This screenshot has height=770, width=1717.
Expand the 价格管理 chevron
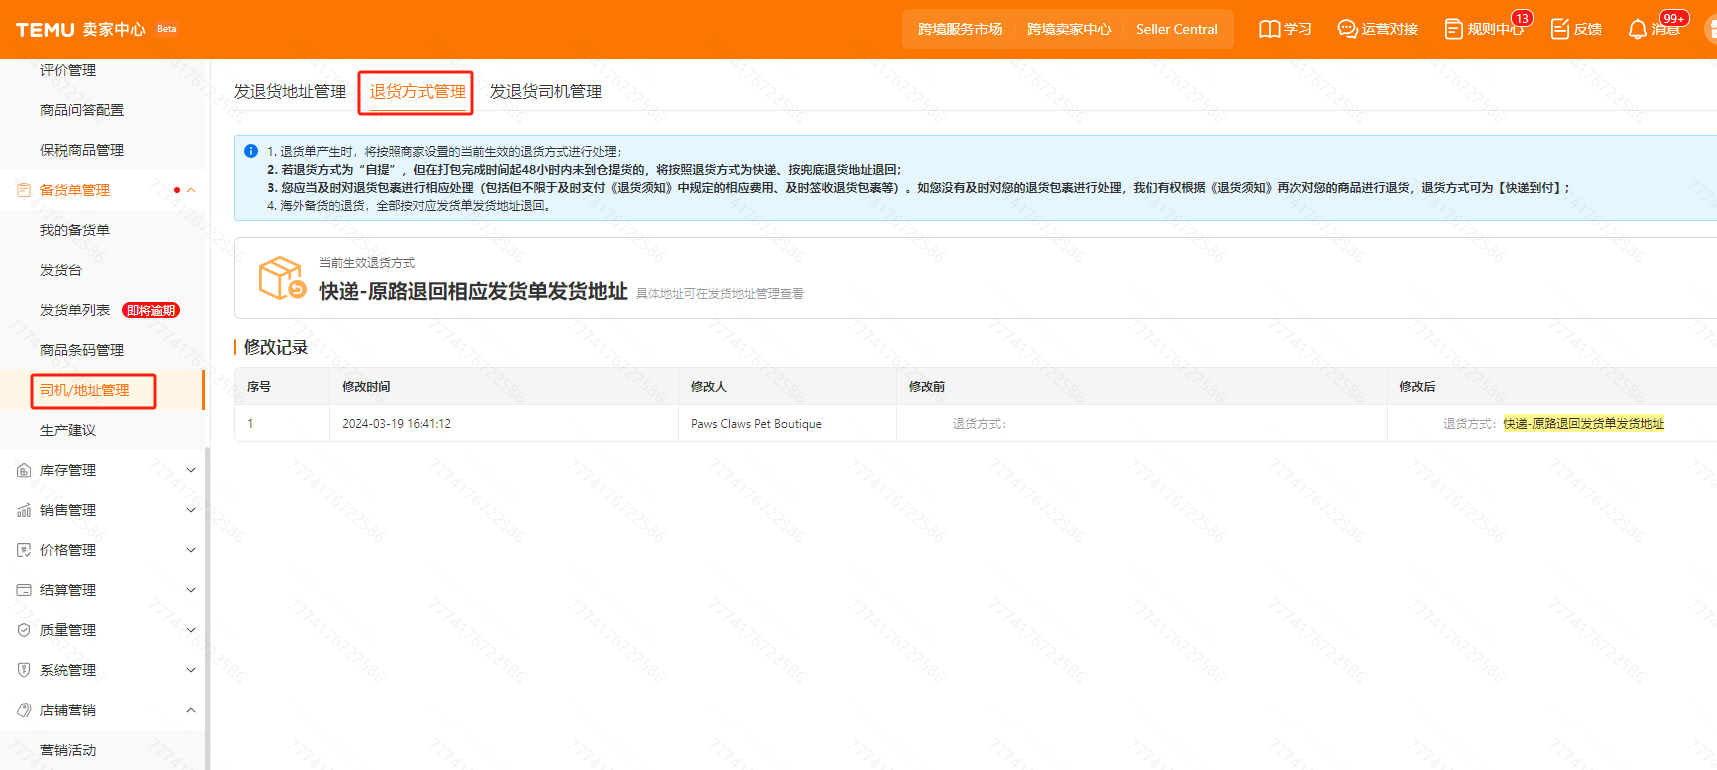[x=191, y=550]
